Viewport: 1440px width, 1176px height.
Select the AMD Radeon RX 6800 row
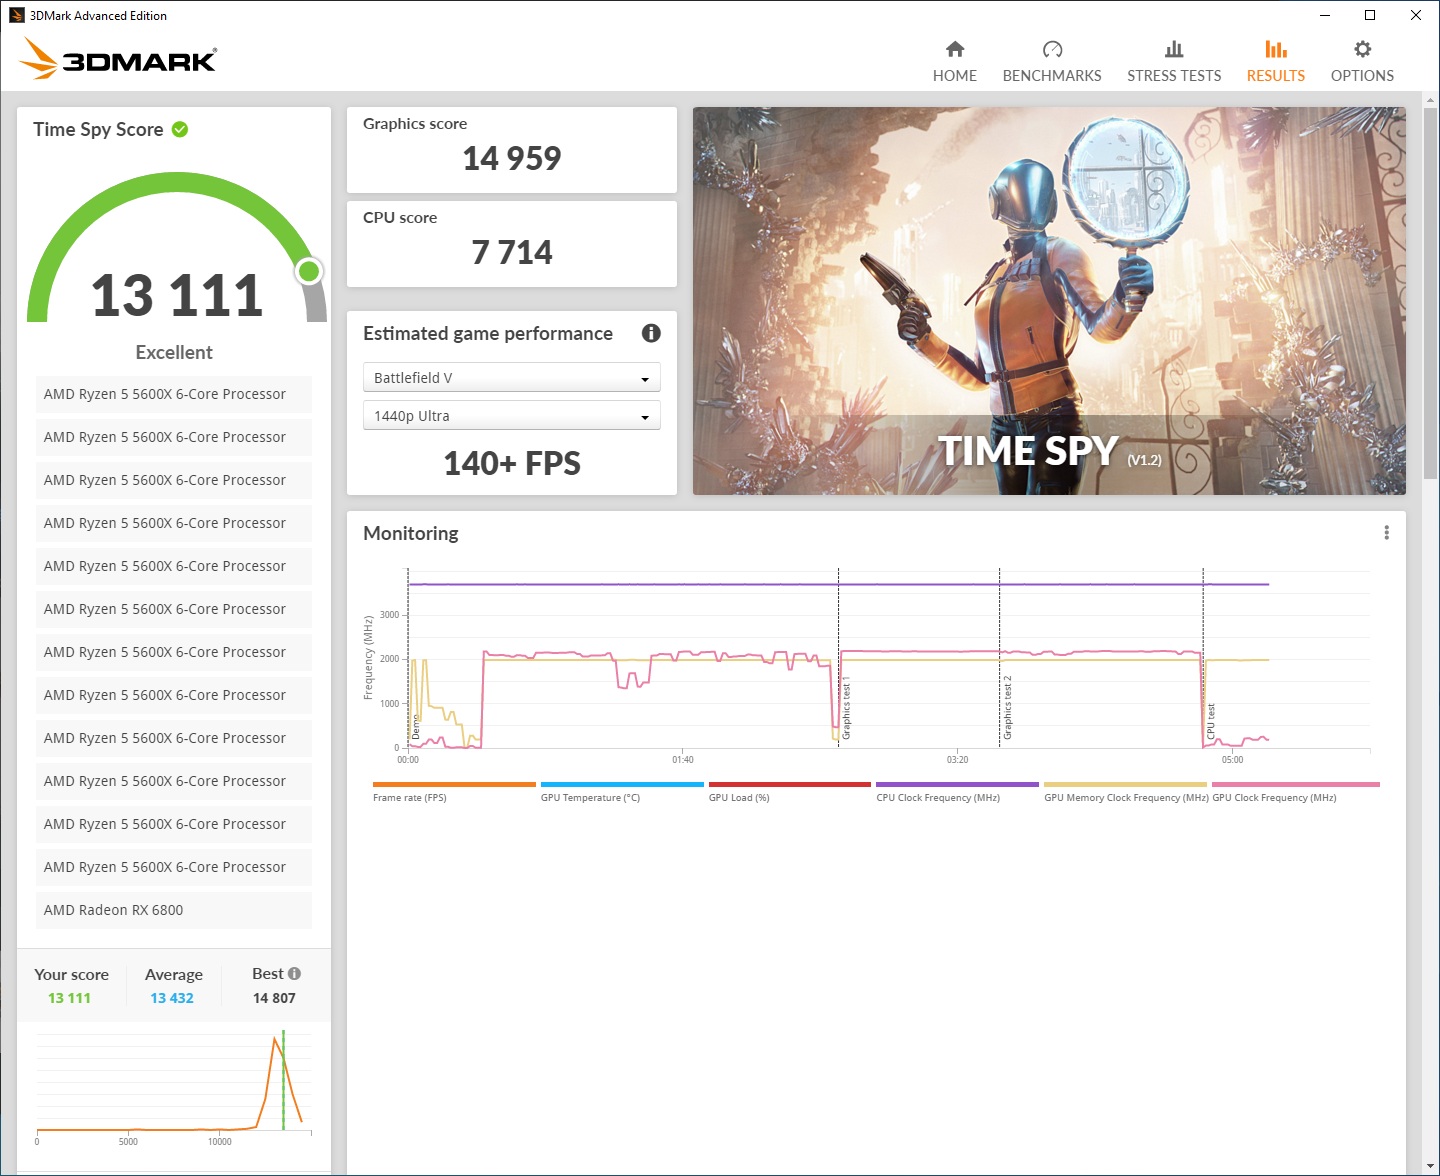174,910
